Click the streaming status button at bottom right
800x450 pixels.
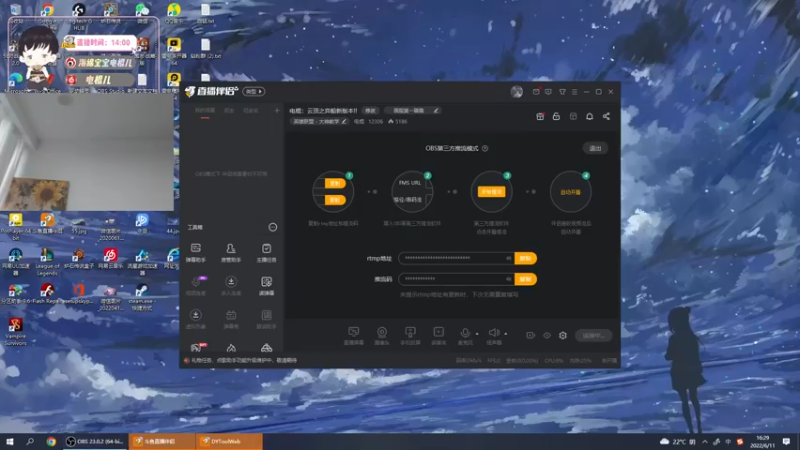click(x=593, y=335)
